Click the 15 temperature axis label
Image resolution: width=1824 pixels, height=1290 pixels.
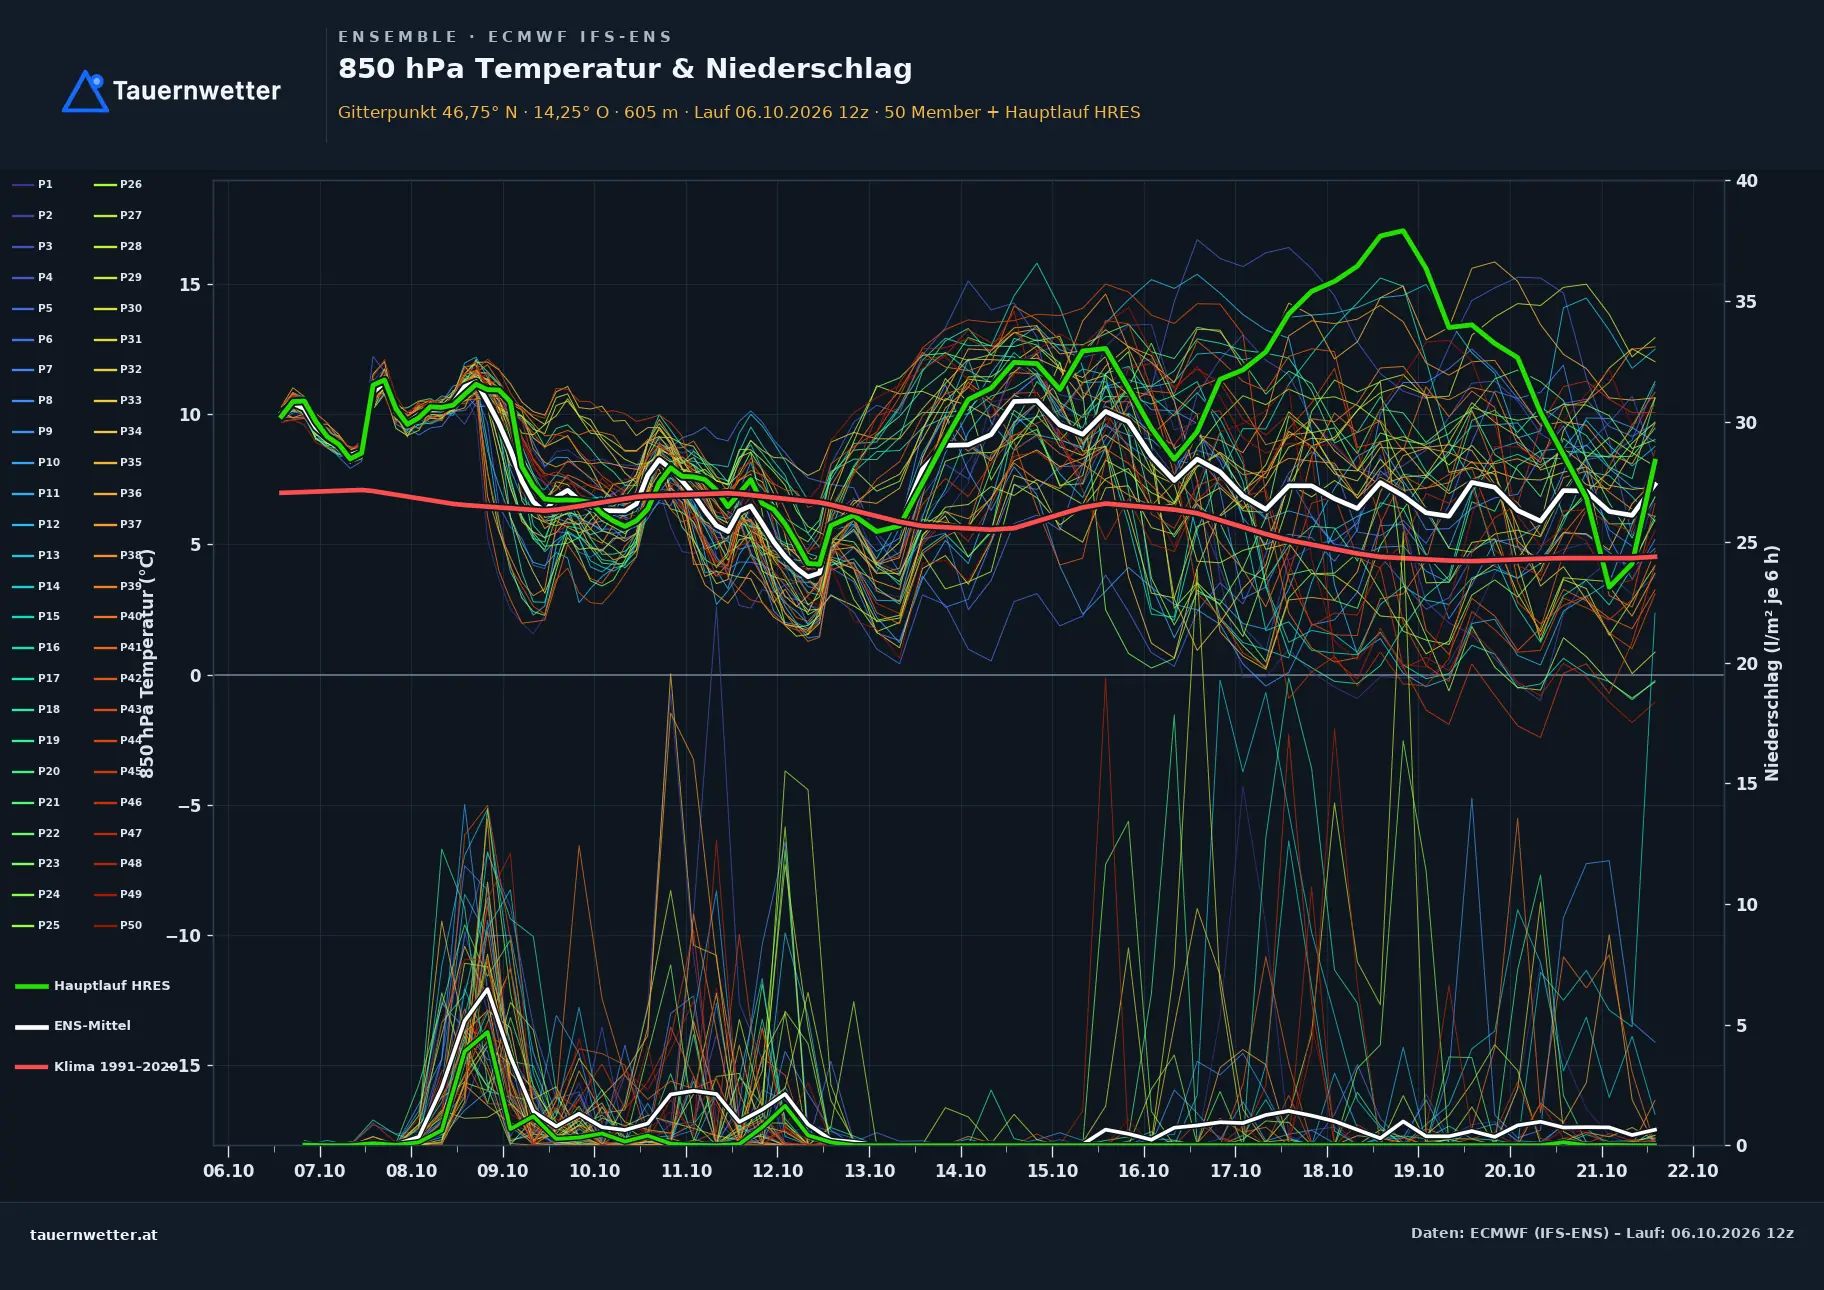click(x=190, y=285)
